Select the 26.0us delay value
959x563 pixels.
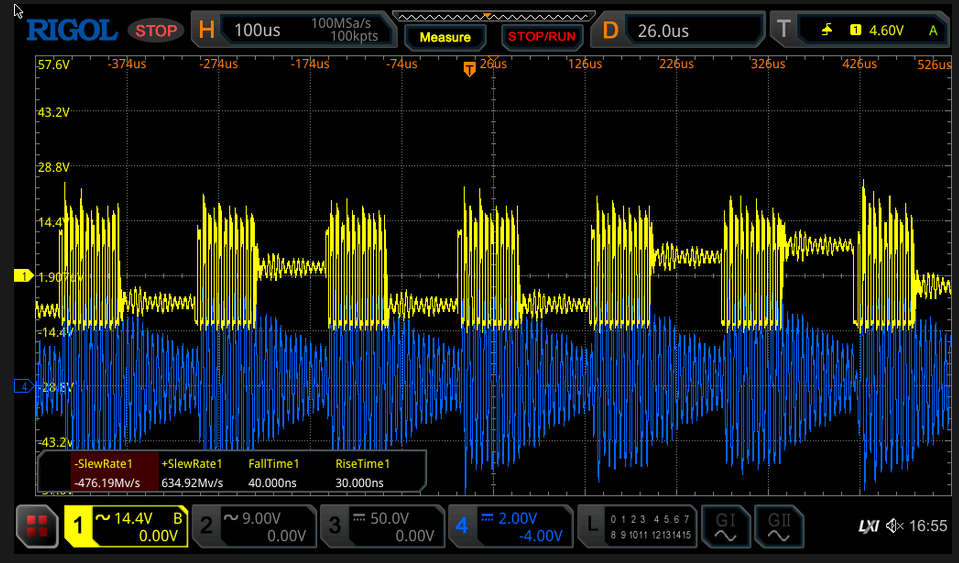pos(663,31)
